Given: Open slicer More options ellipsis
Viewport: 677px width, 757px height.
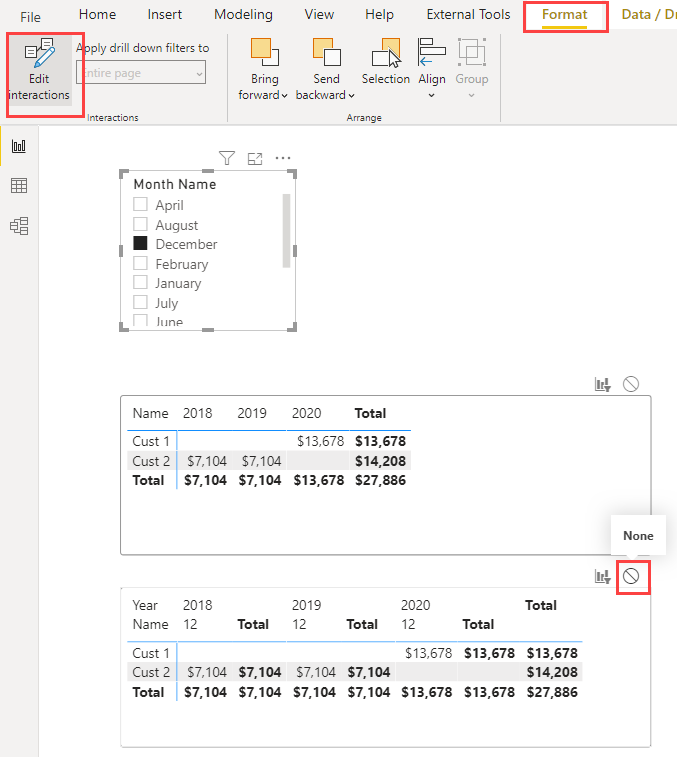Looking at the screenshot, I should [x=283, y=158].
